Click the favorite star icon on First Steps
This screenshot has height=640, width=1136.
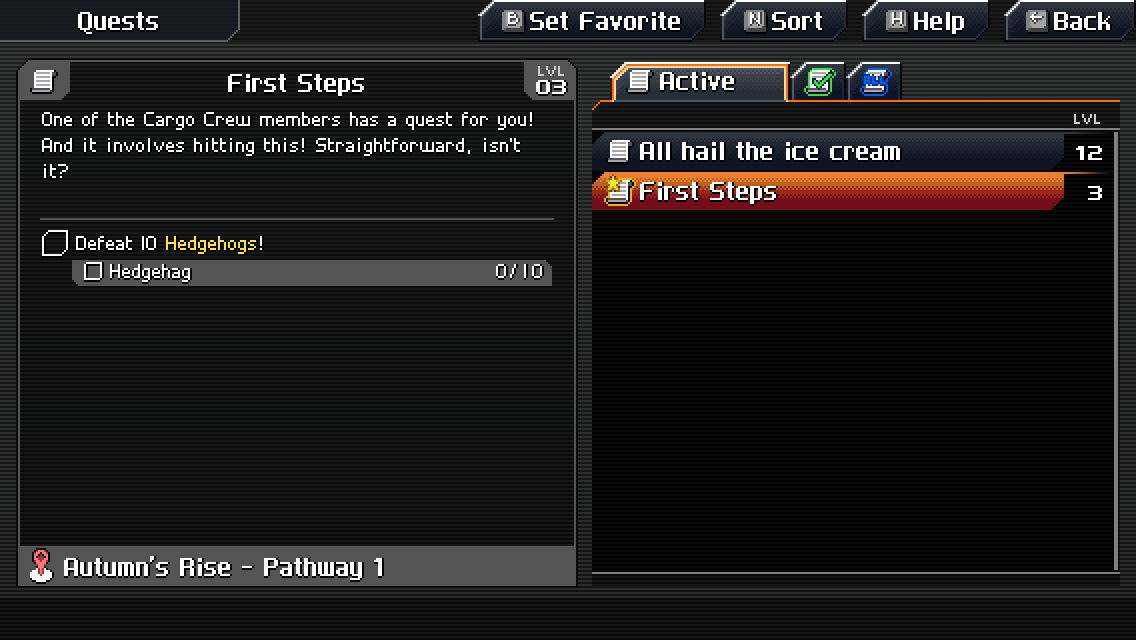pyautogui.click(x=618, y=191)
